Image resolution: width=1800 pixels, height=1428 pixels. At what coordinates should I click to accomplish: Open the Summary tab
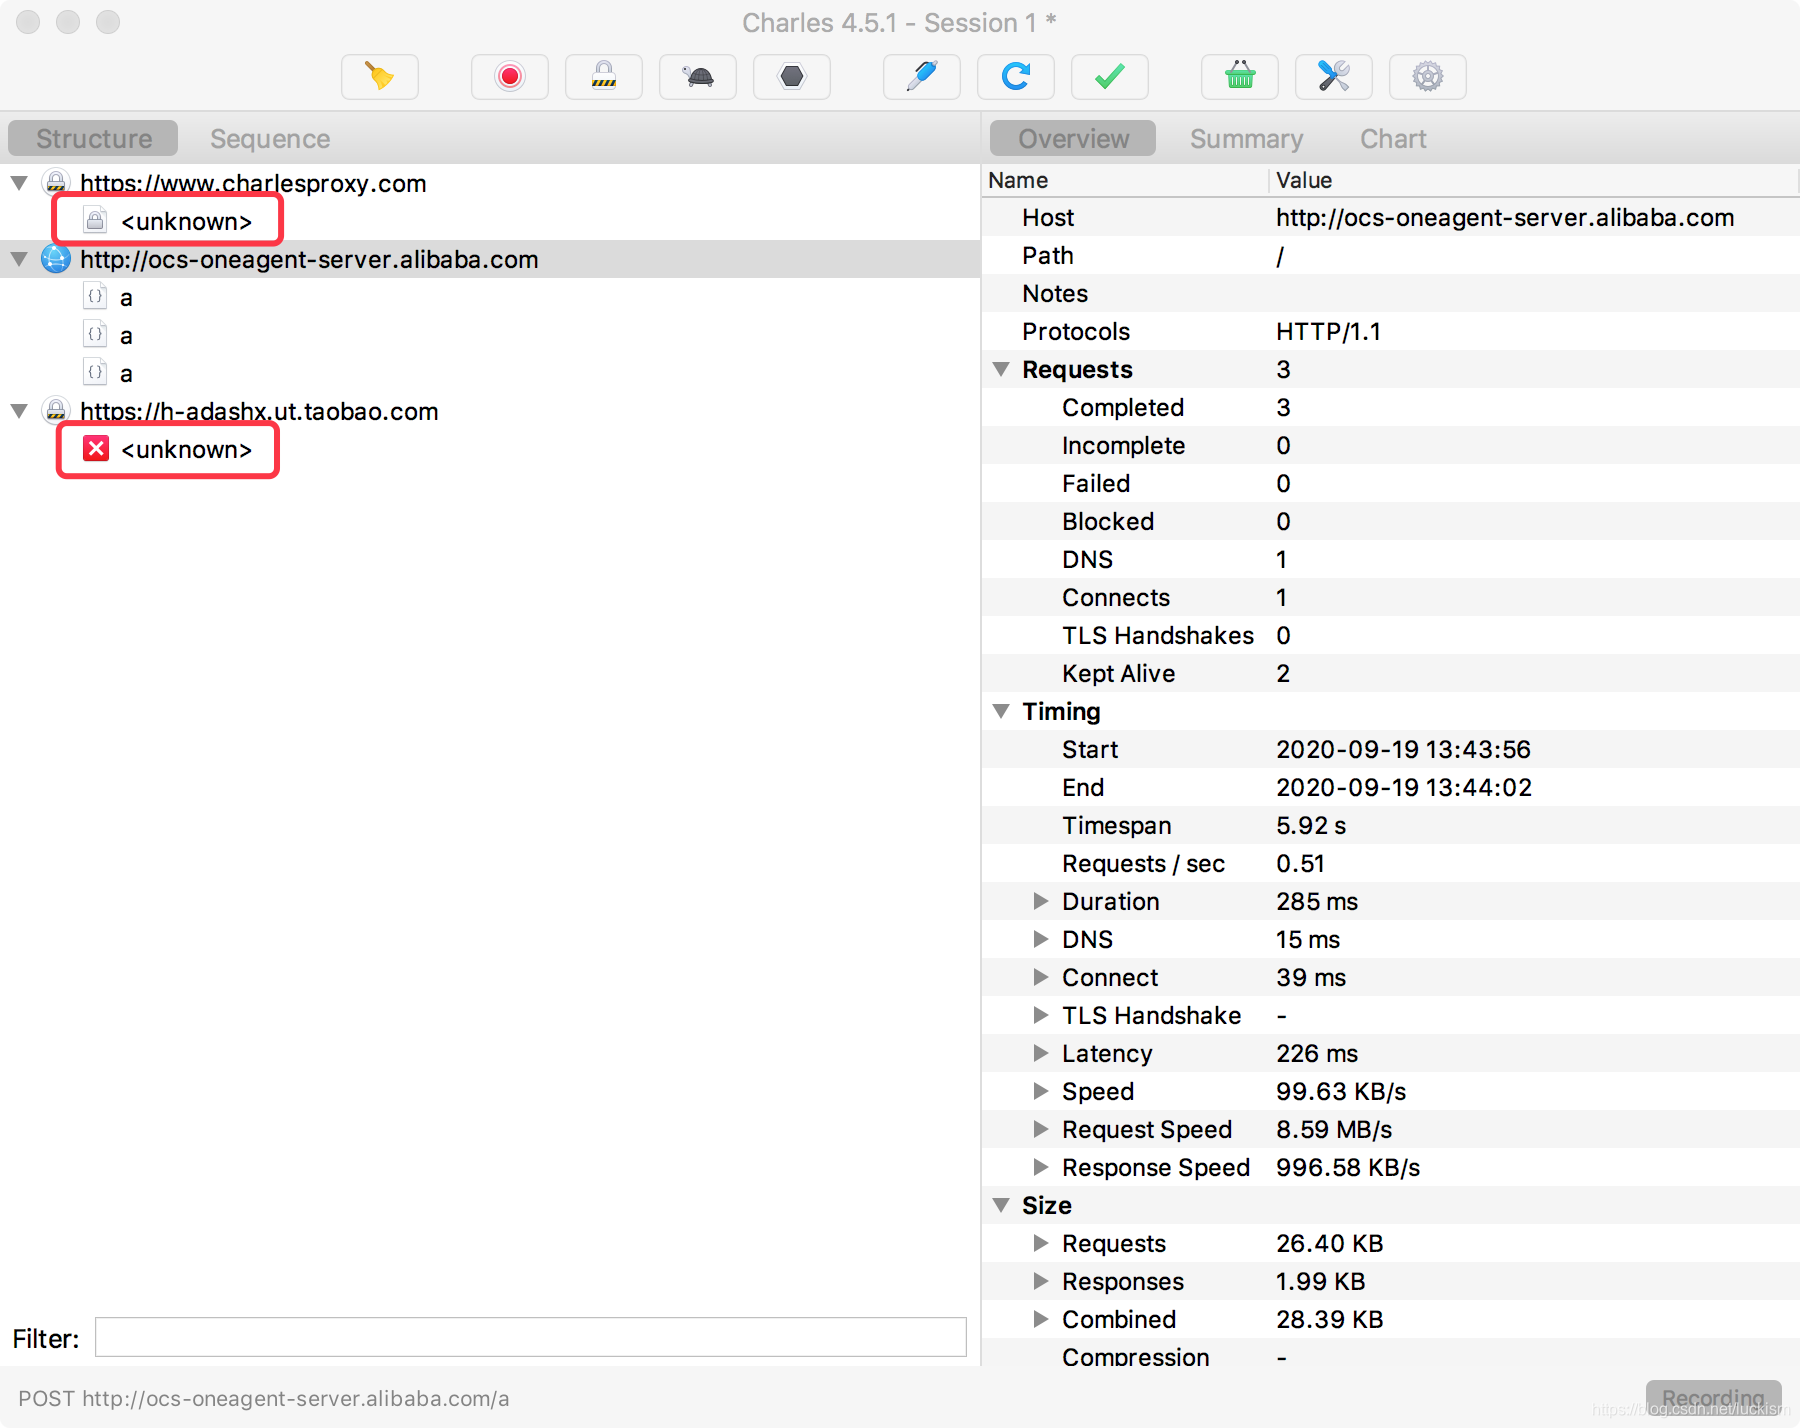click(x=1246, y=138)
